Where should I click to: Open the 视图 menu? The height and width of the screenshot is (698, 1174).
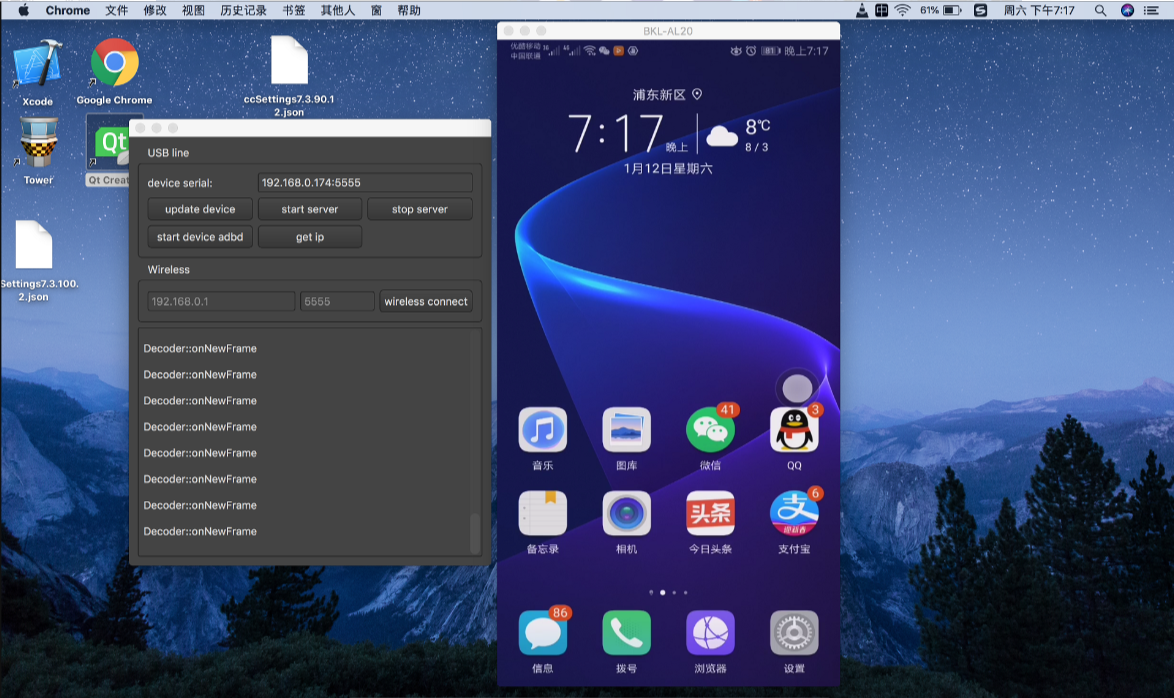tap(193, 10)
